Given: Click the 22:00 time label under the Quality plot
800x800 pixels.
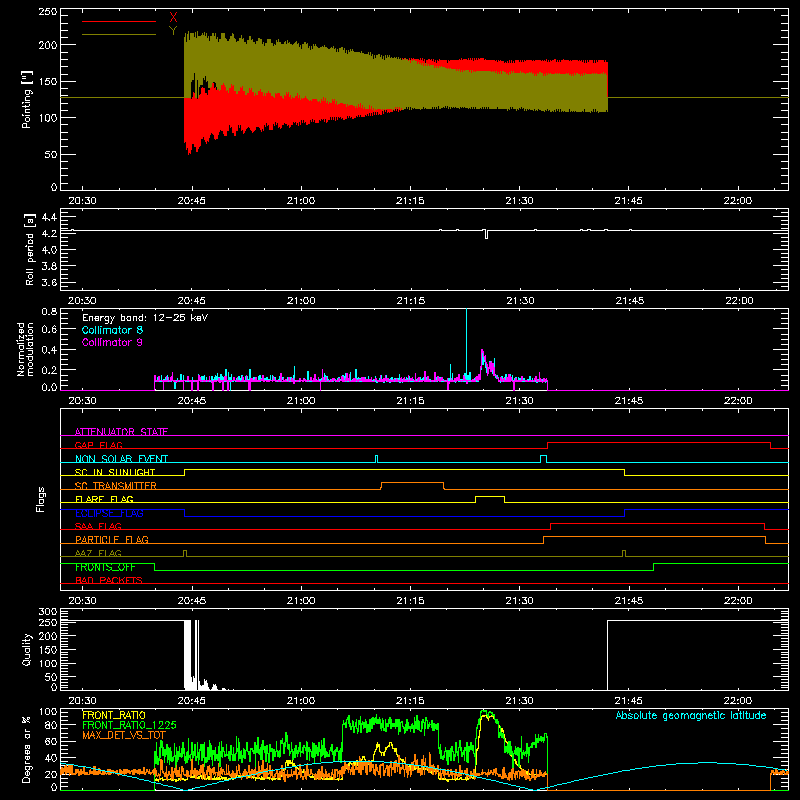Looking at the screenshot, I should point(738,701).
